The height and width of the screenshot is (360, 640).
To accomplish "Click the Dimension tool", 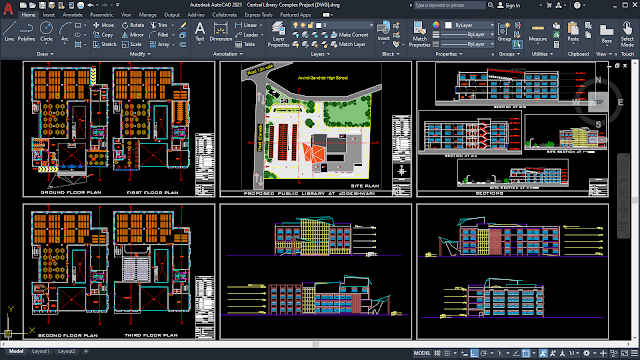I will tap(221, 32).
